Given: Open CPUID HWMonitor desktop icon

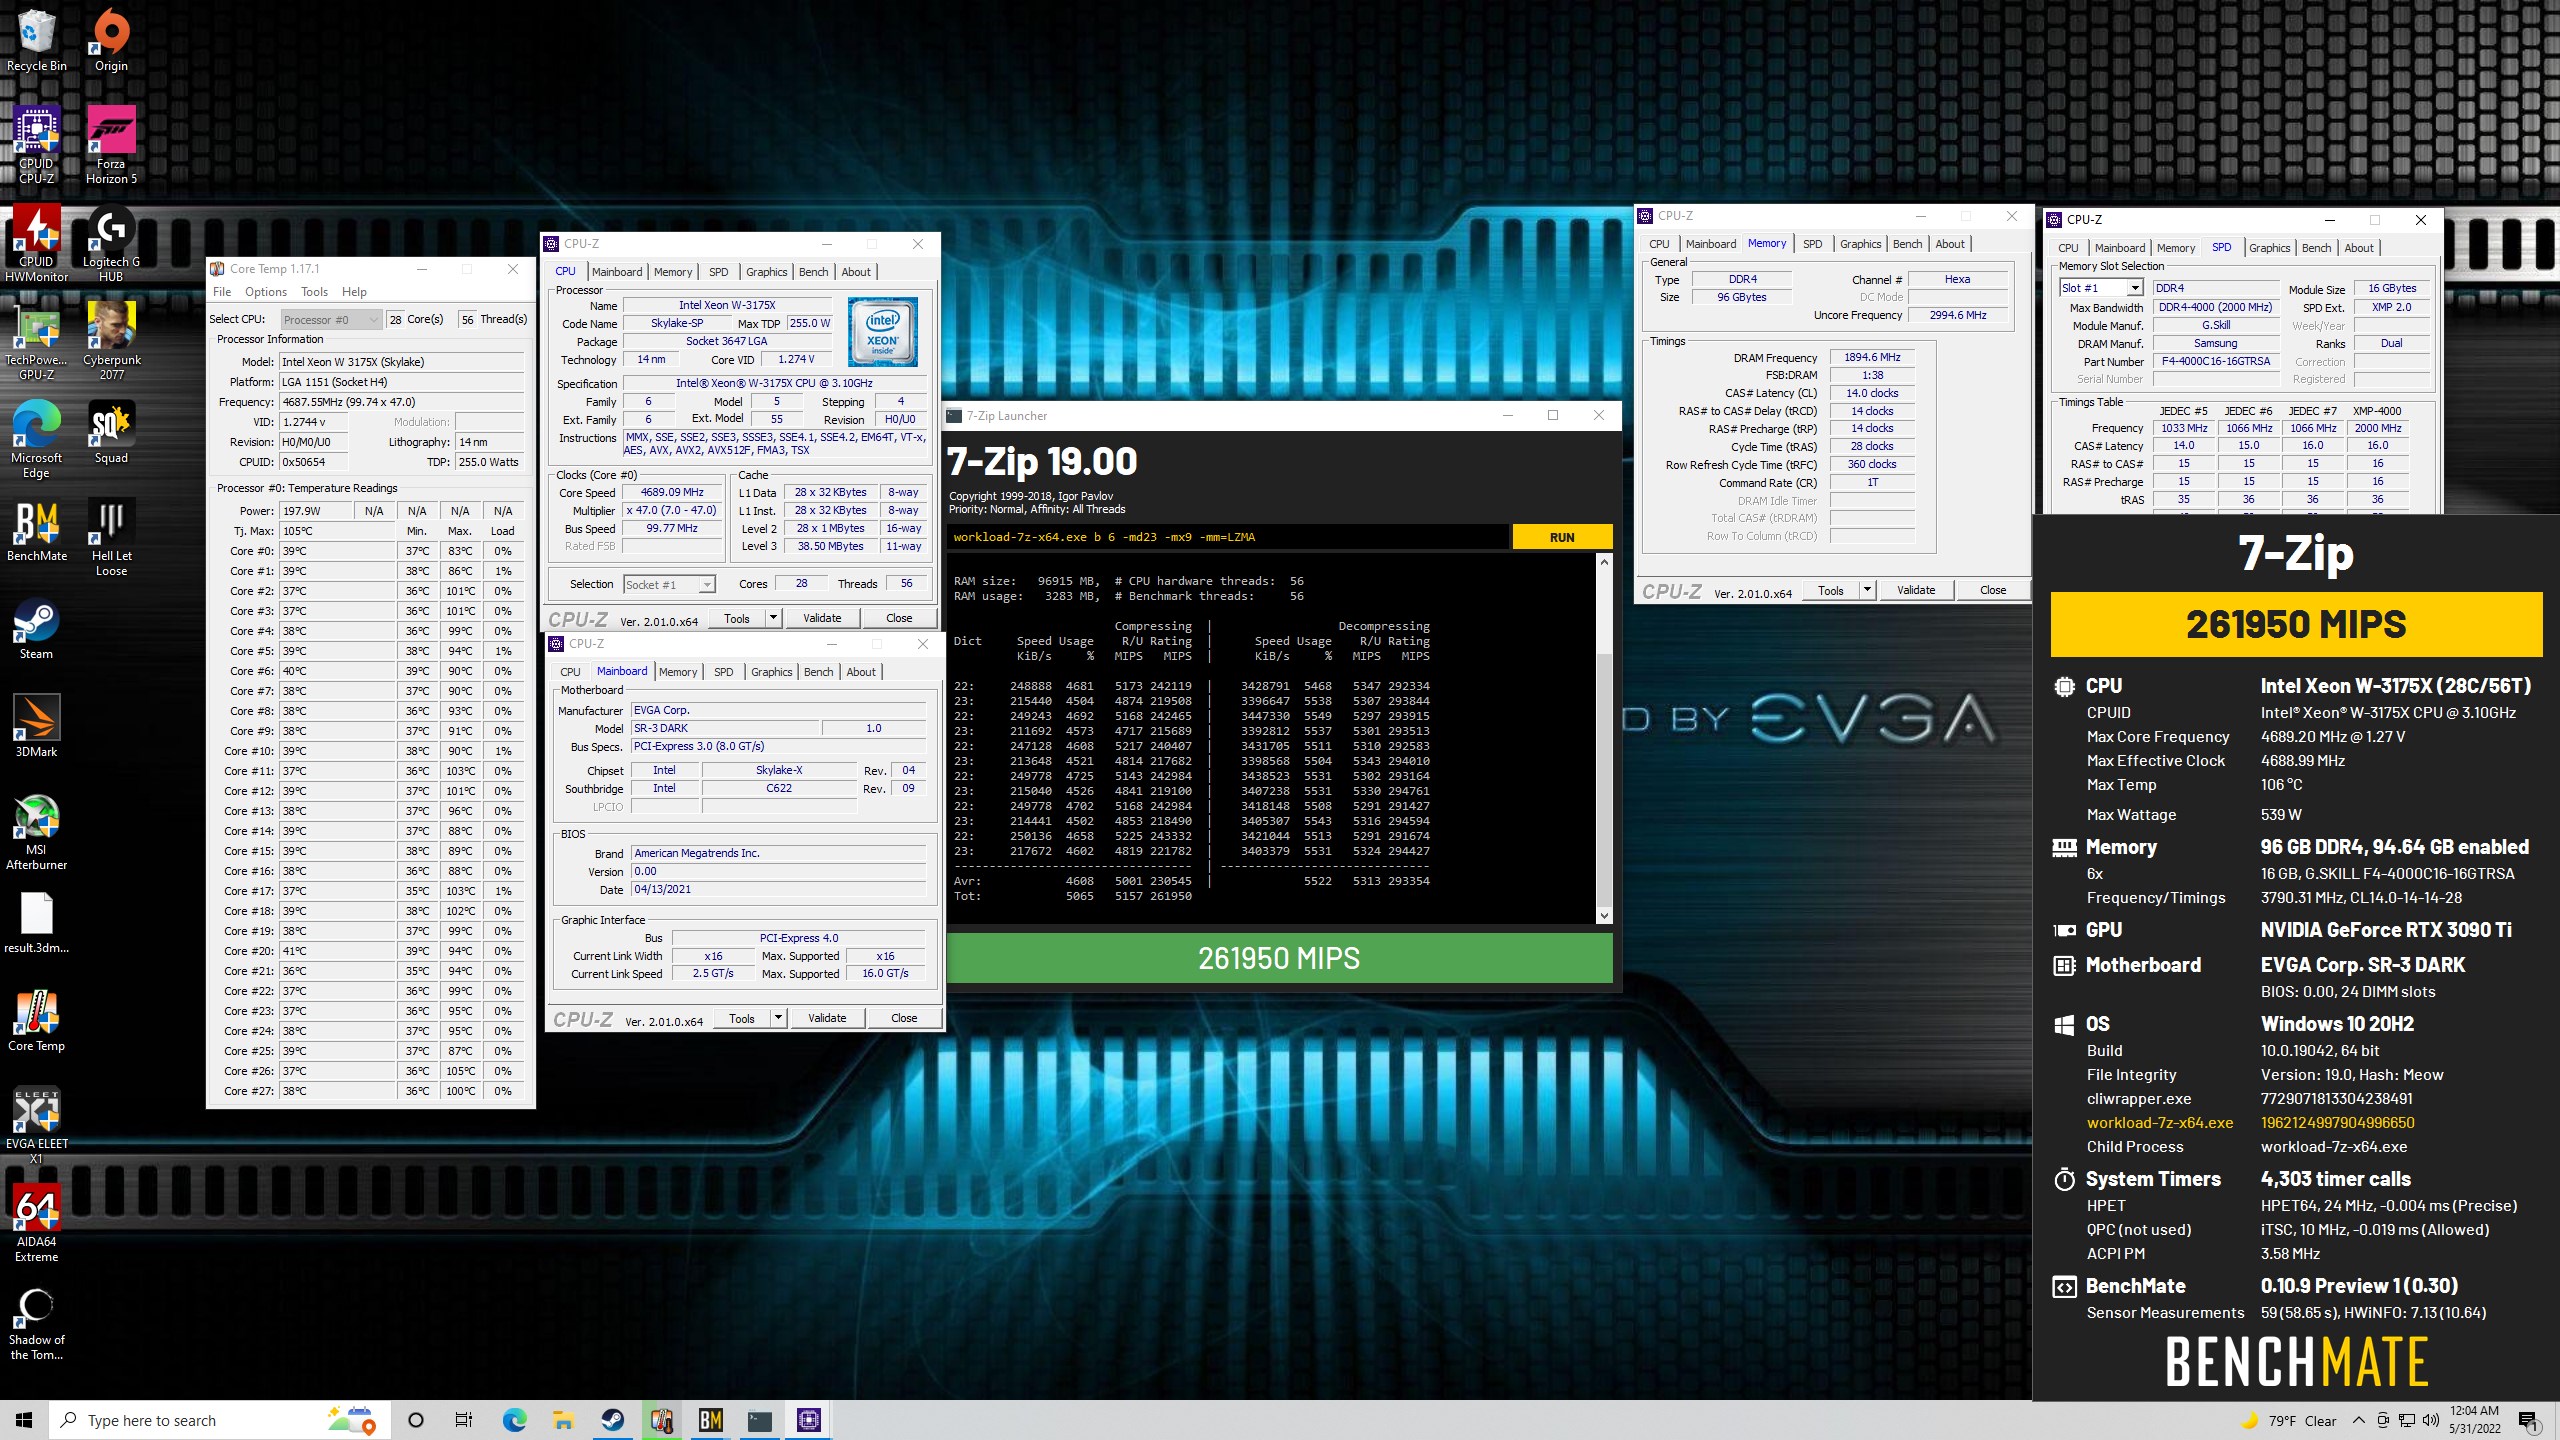Looking at the screenshot, I should [37, 243].
